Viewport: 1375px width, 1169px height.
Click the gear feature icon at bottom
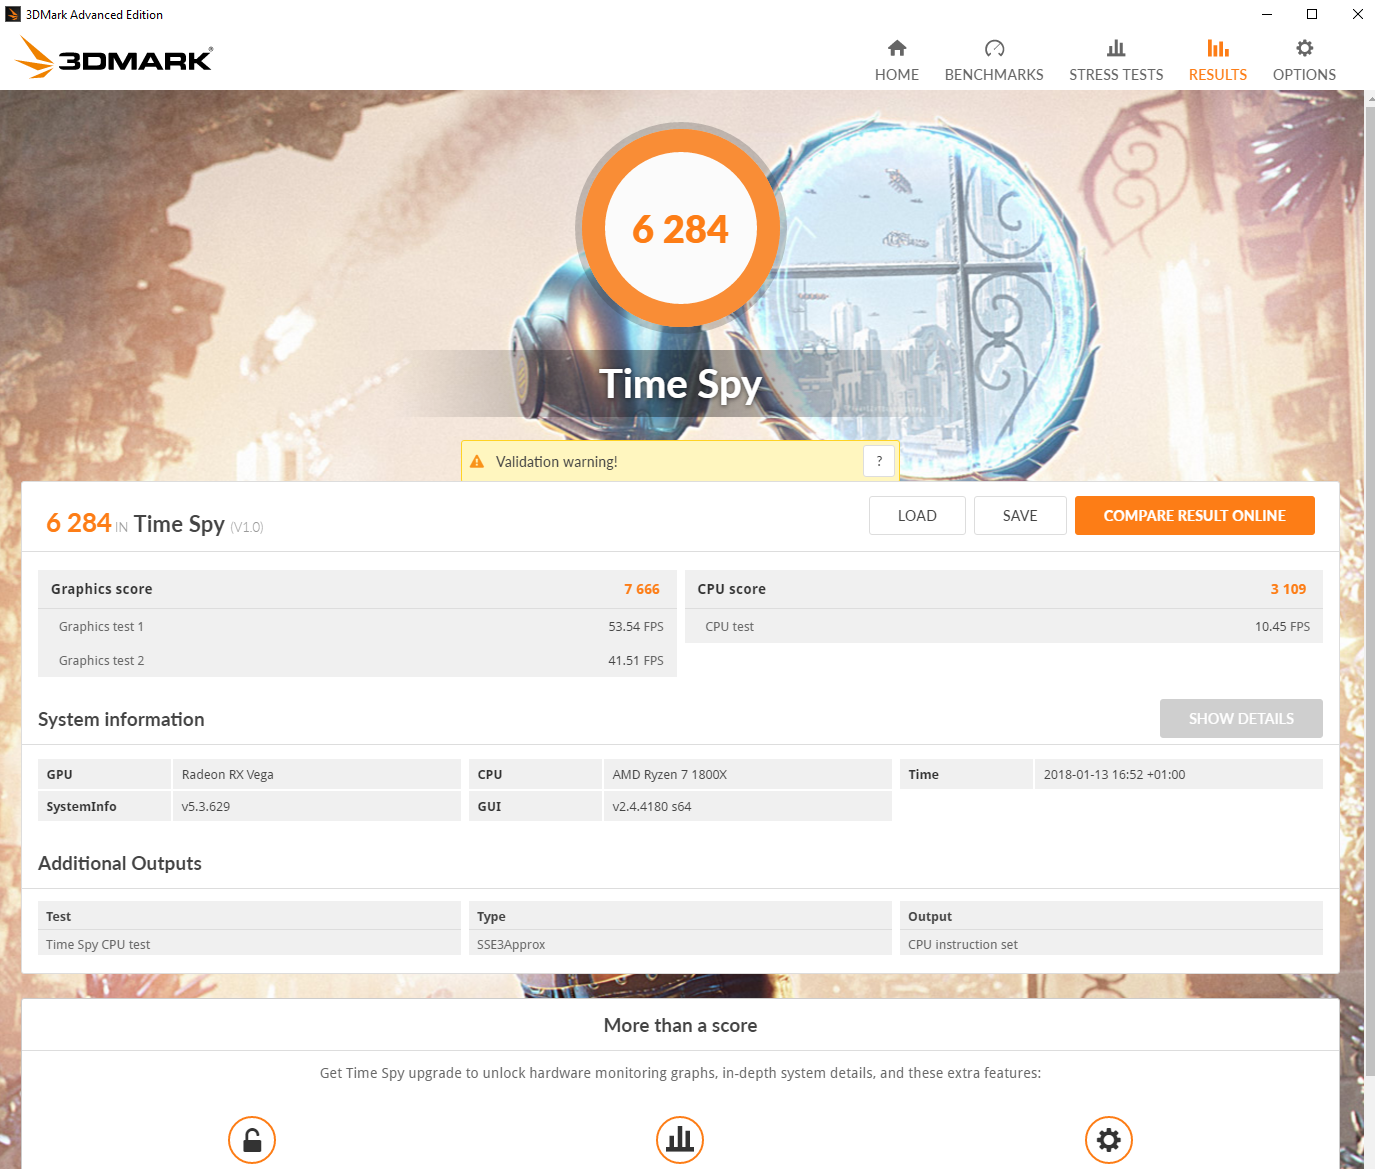1109,1140
